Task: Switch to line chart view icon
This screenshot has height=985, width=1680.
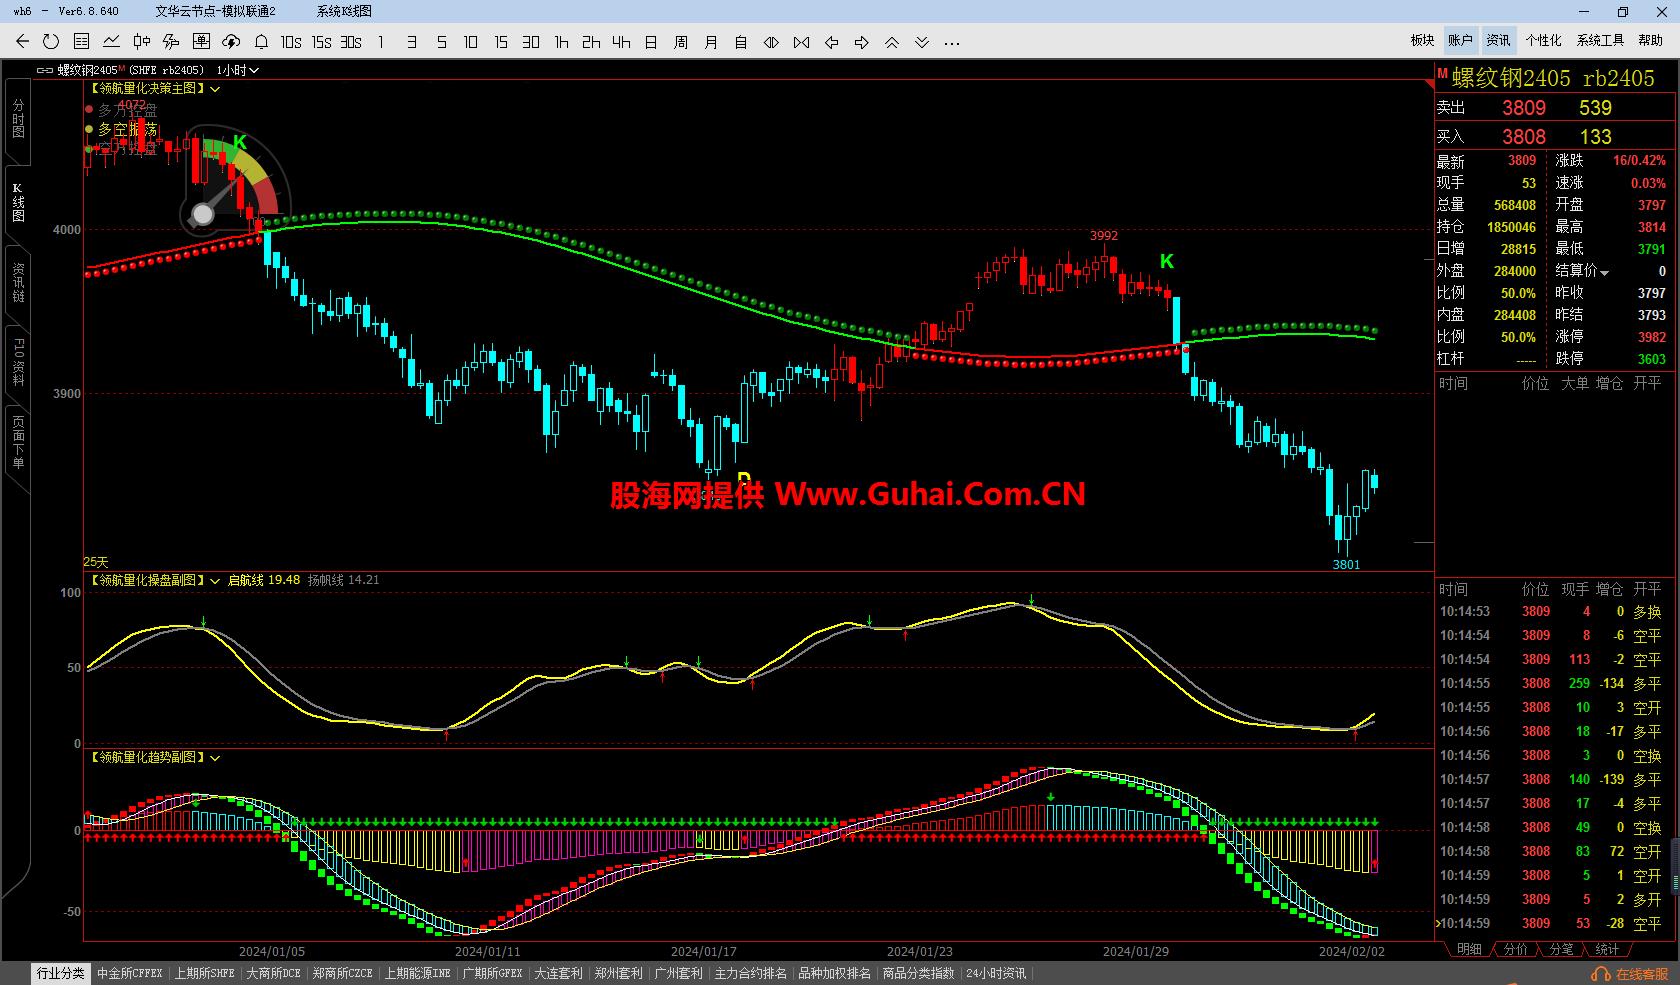Action: pyautogui.click(x=111, y=42)
